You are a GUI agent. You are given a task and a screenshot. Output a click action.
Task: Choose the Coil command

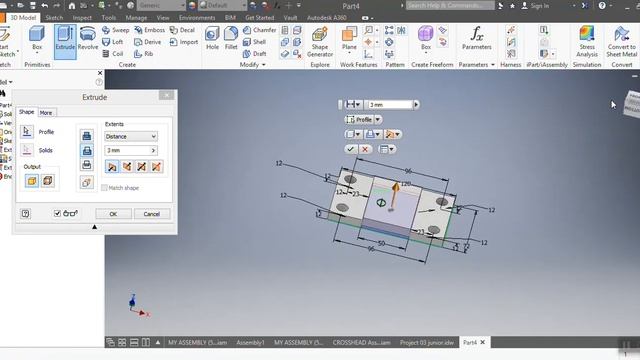[113, 53]
